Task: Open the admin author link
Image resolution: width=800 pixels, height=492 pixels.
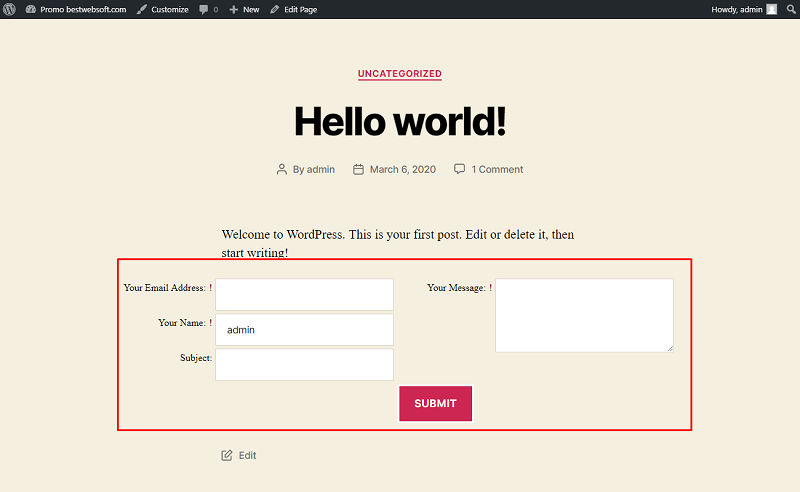Action: point(321,169)
